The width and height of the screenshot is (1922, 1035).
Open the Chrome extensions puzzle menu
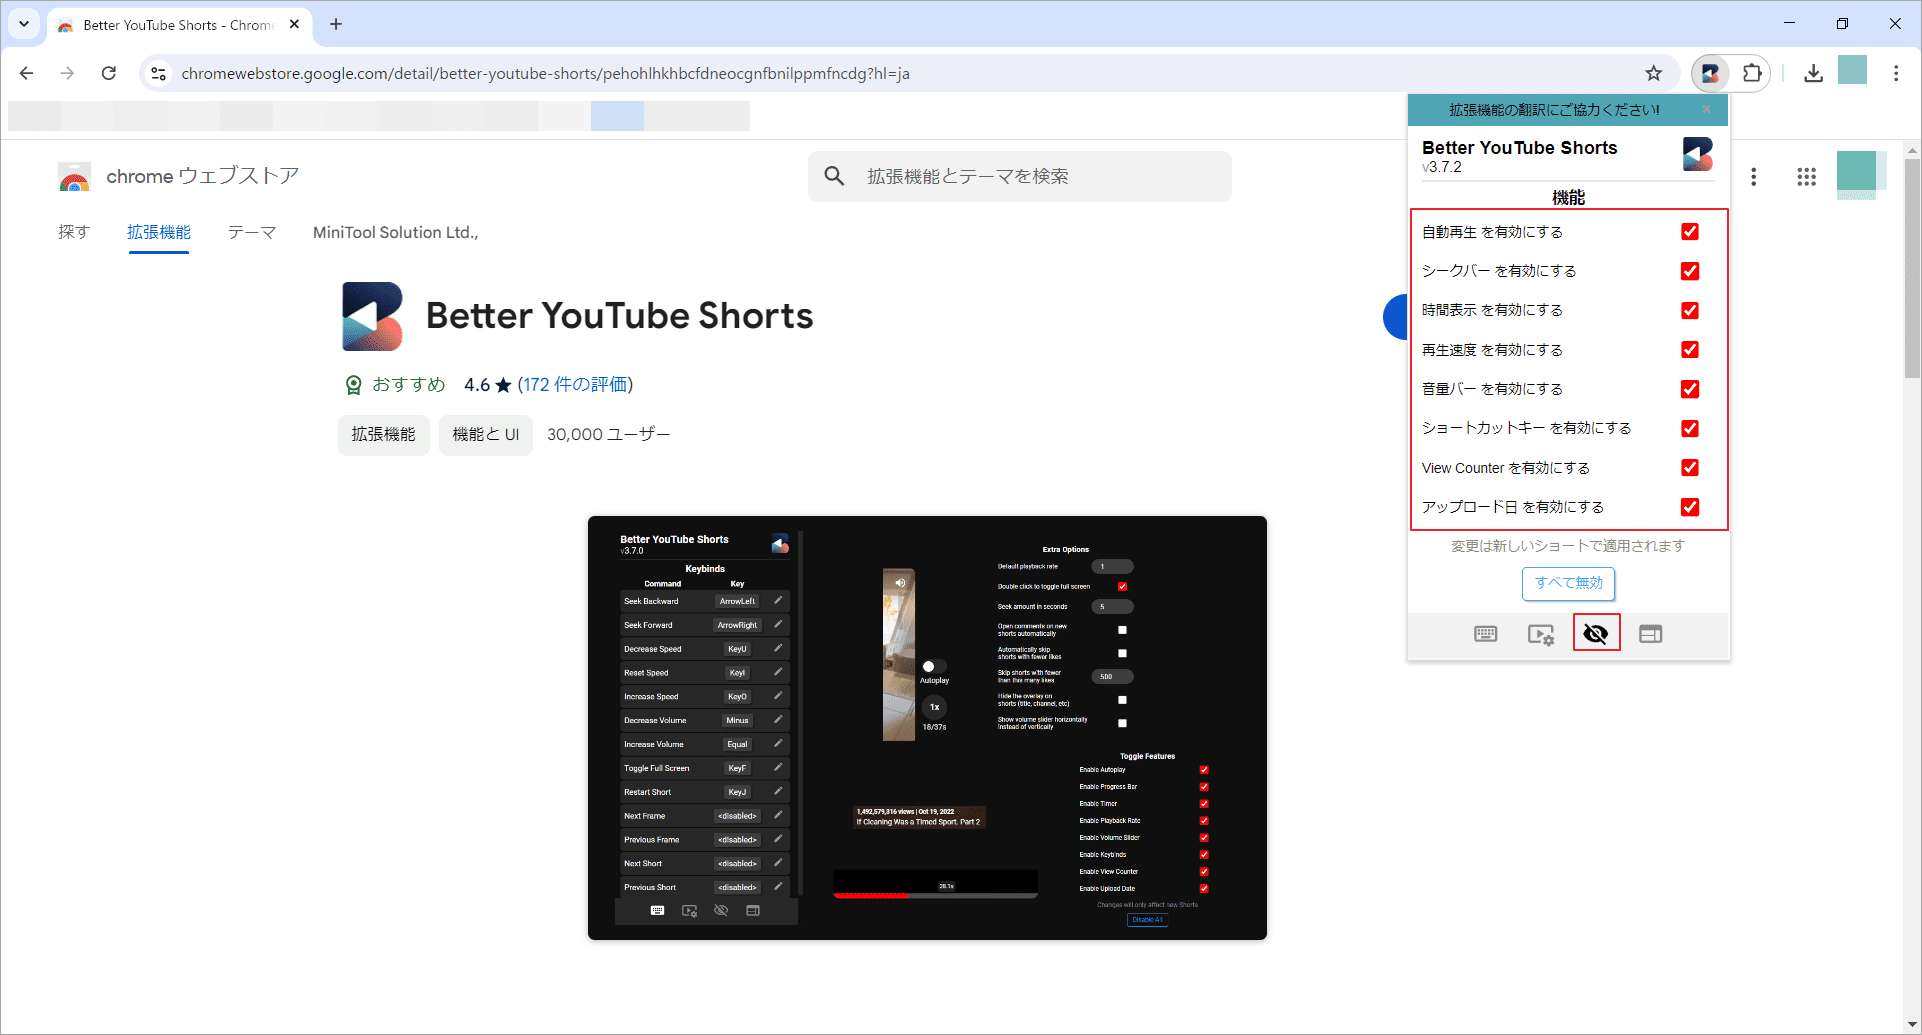point(1752,73)
